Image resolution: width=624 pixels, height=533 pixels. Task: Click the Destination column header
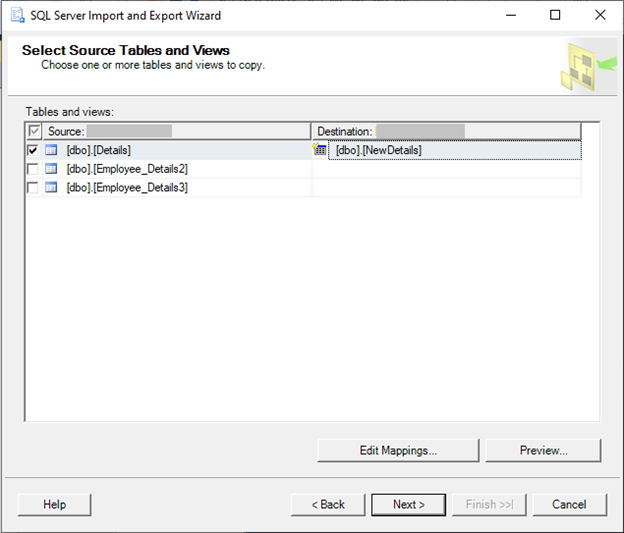[x=447, y=131]
